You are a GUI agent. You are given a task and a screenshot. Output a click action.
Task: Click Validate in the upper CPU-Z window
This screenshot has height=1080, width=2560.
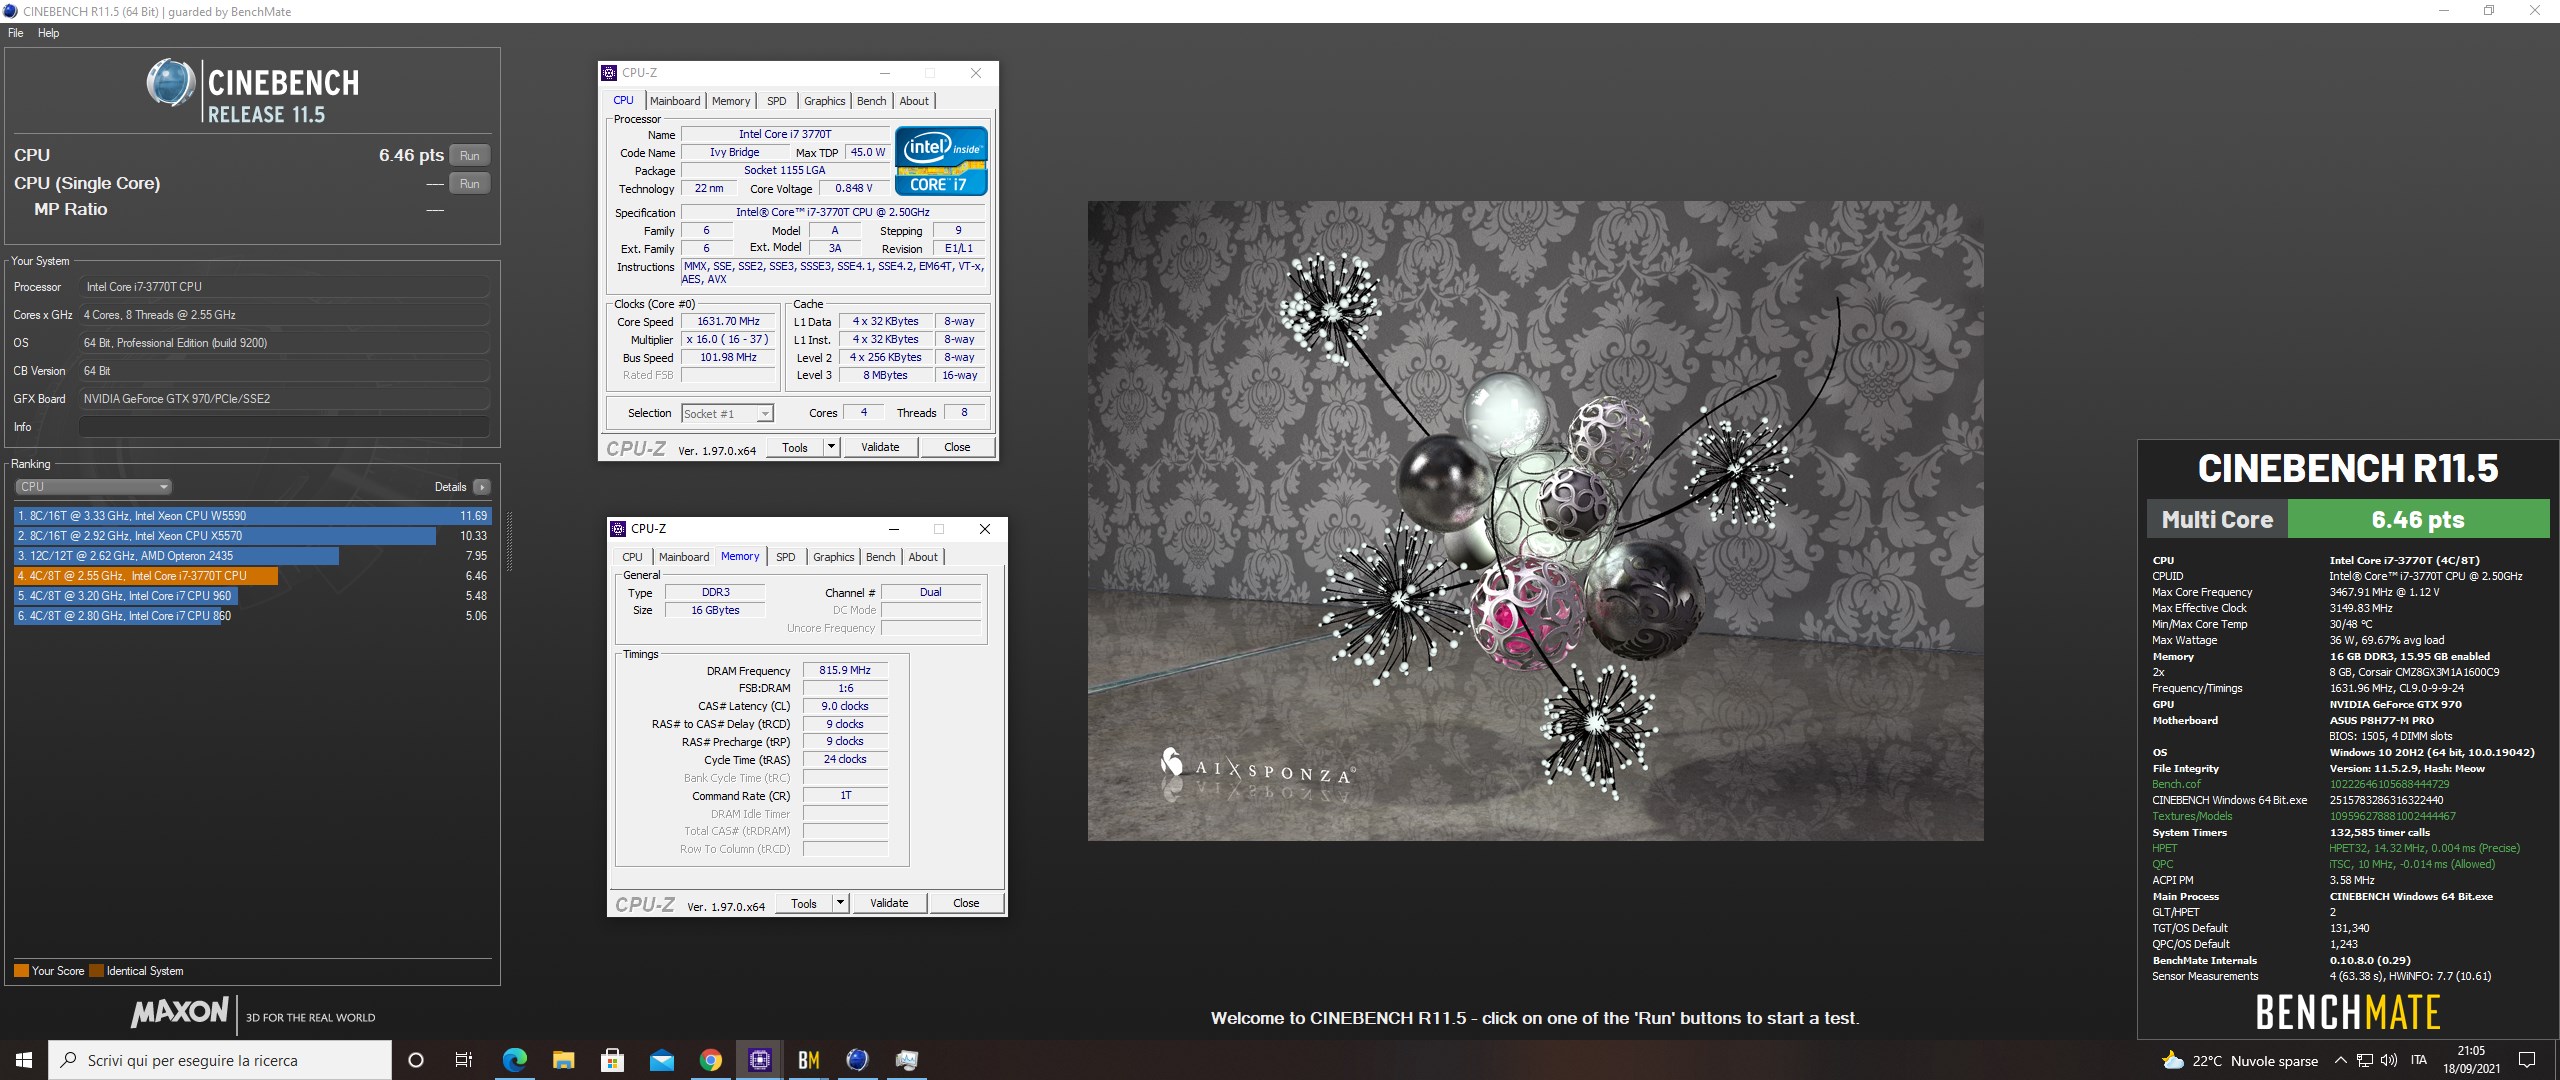pos(880,447)
